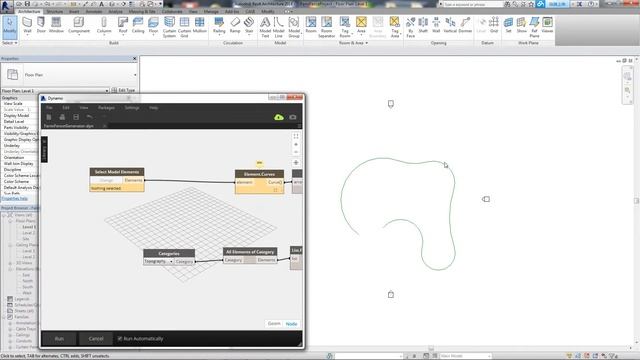Switch Dynamo view to Node

[x=291, y=324]
